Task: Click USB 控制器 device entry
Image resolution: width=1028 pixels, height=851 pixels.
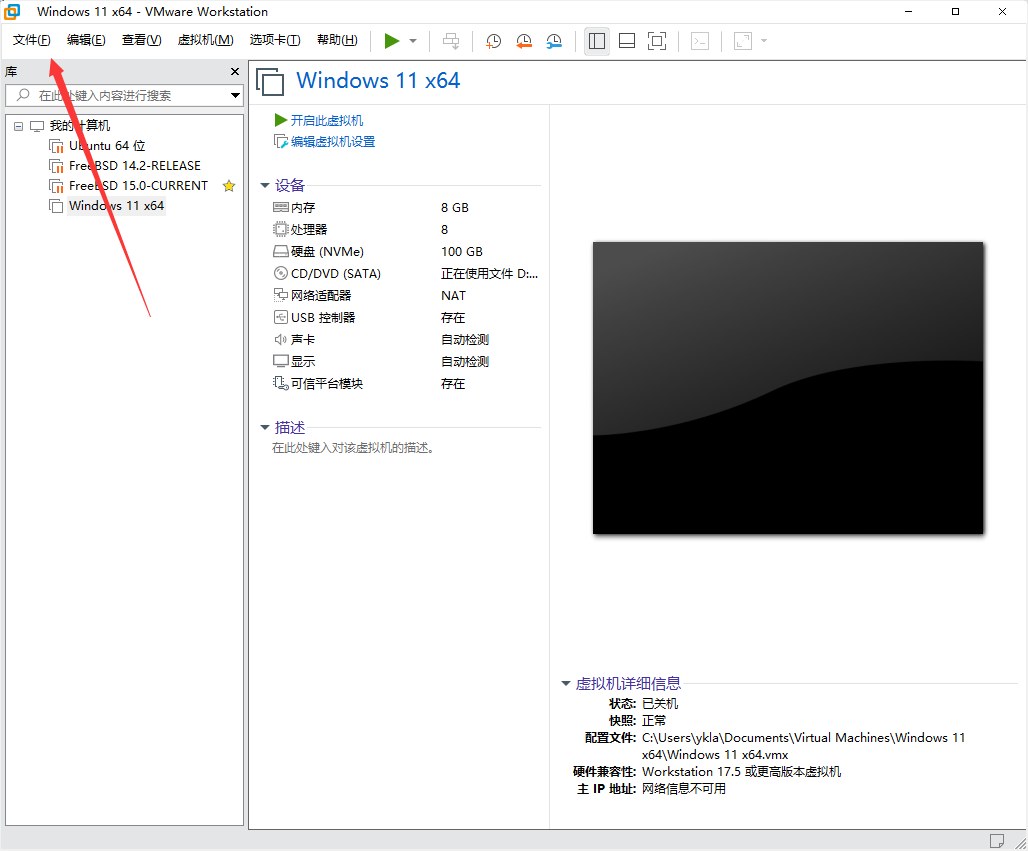Action: (323, 317)
